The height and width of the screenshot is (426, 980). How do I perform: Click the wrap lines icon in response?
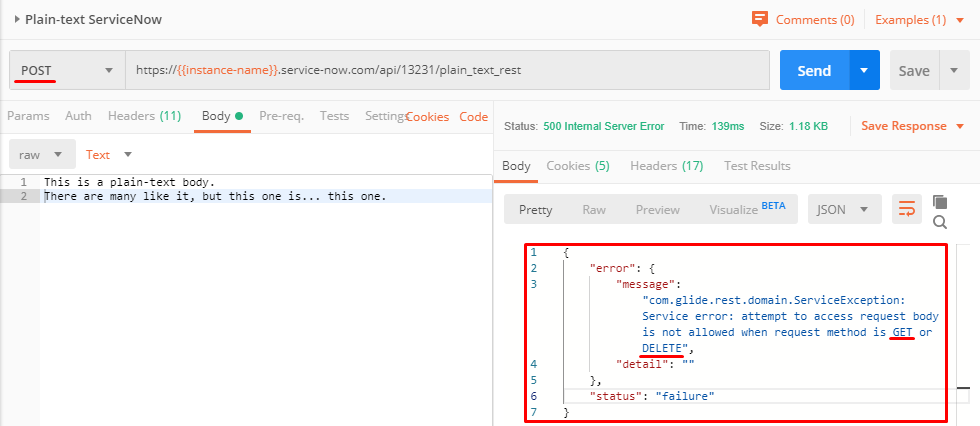coord(907,210)
